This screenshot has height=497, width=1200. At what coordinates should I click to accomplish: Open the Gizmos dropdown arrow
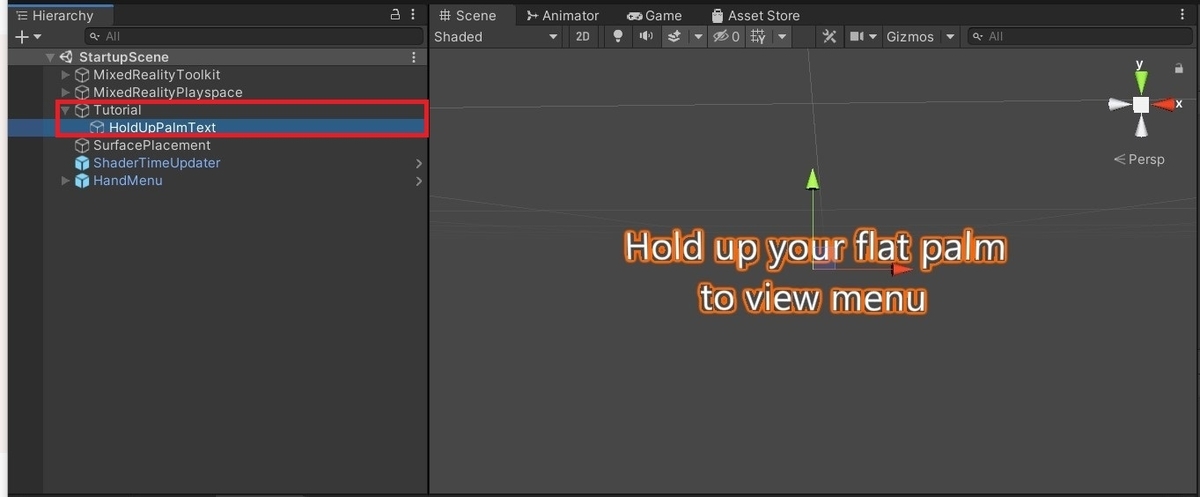pos(950,37)
